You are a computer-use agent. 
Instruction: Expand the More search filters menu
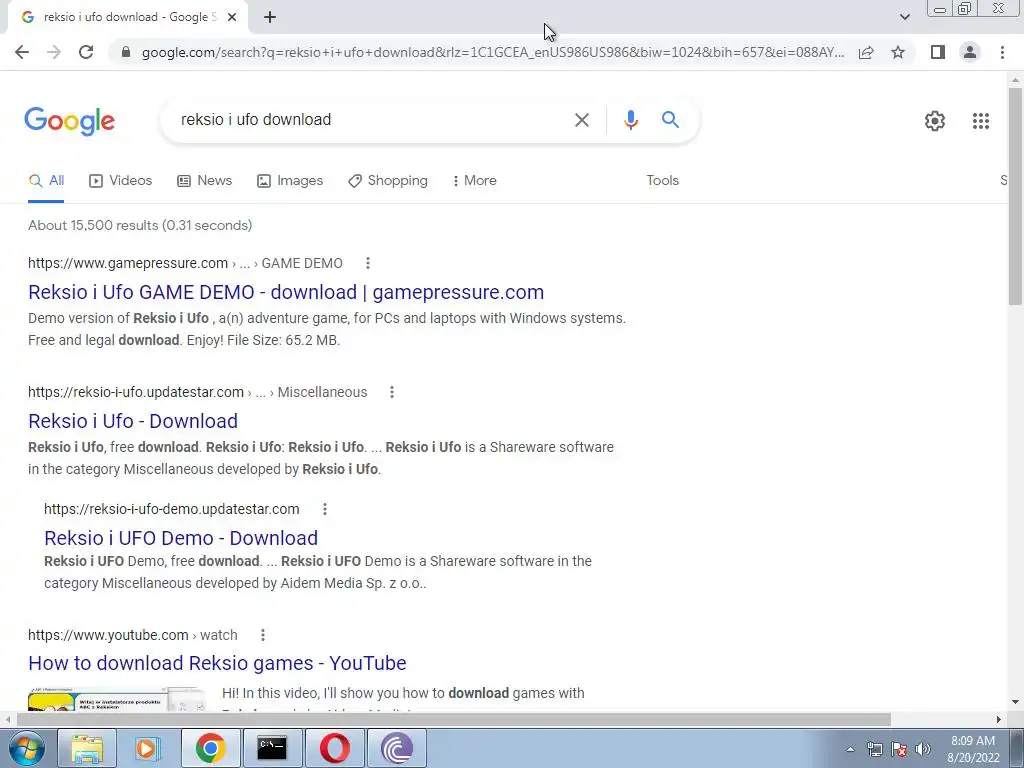pos(475,181)
